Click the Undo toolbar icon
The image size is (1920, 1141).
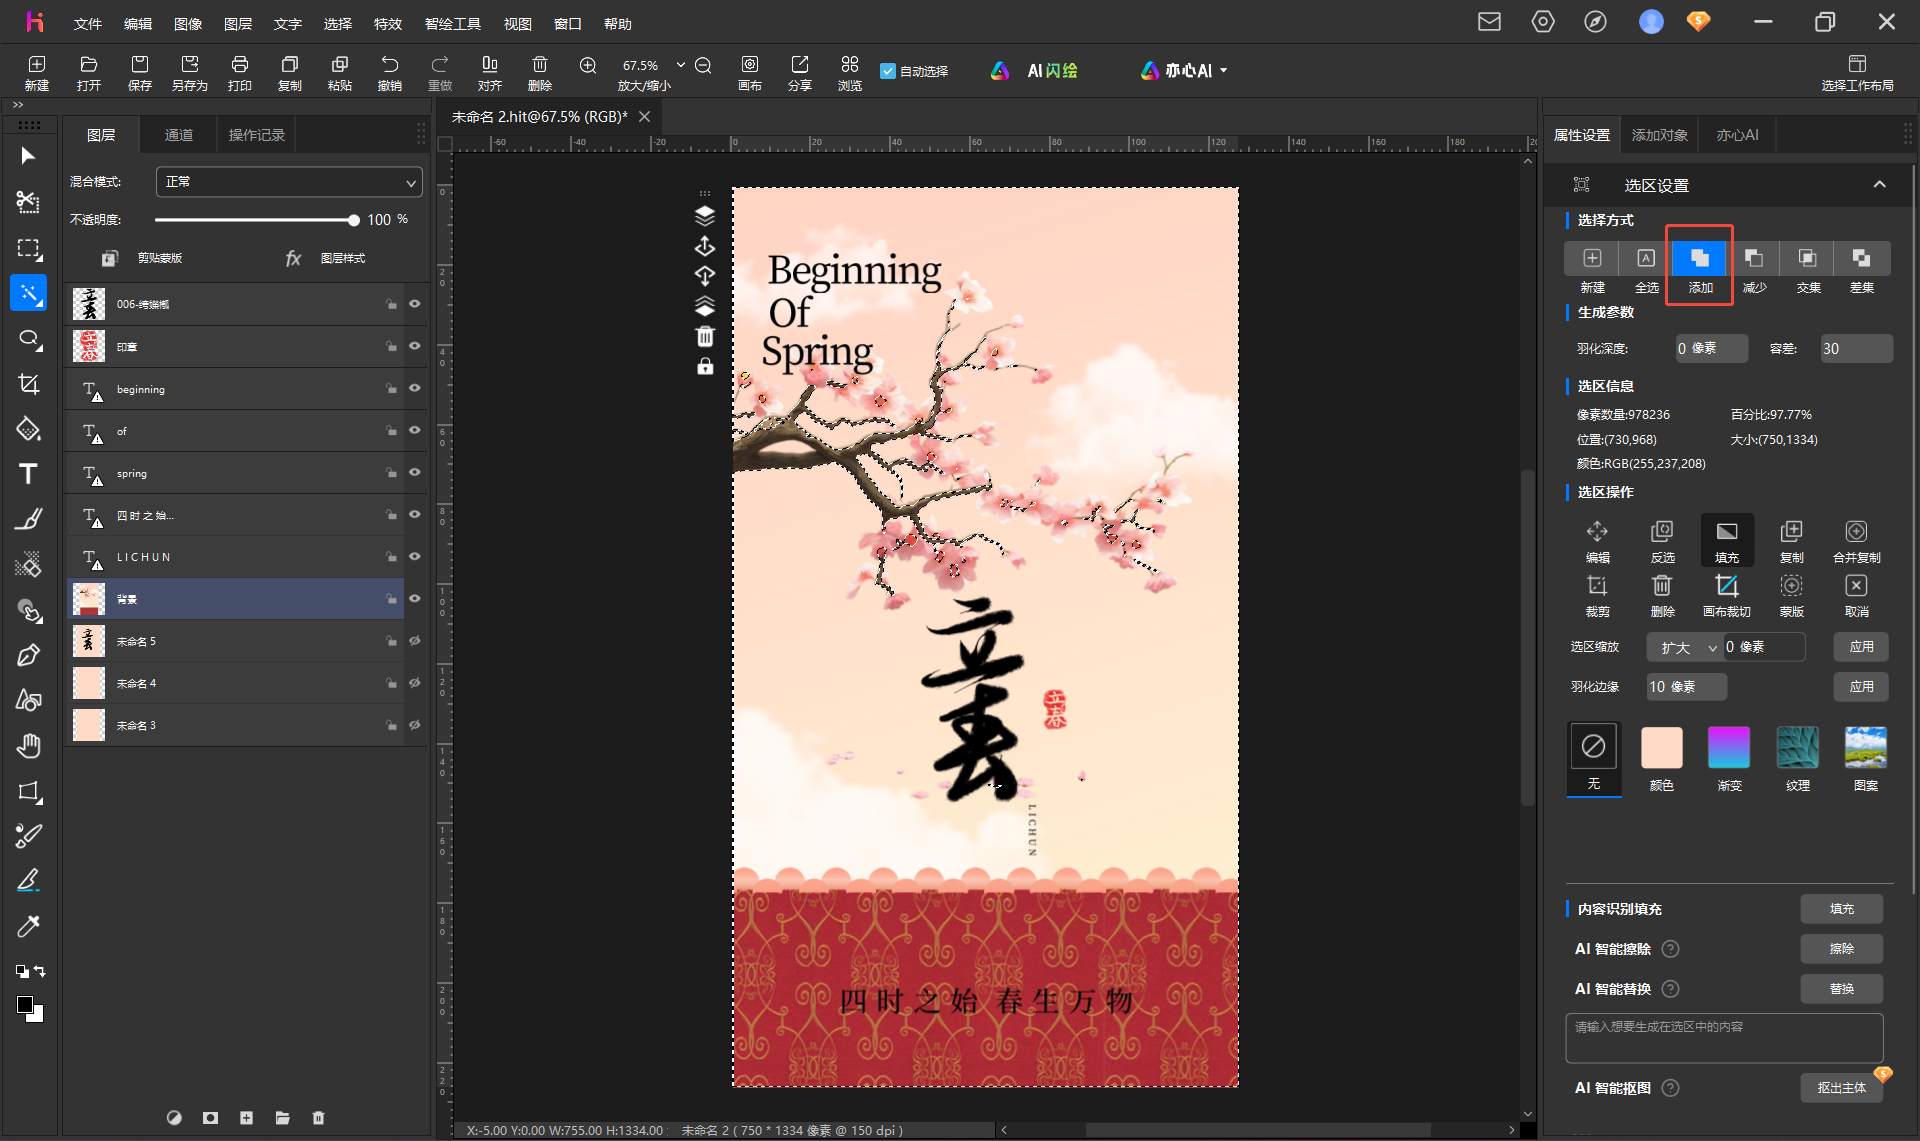(389, 73)
